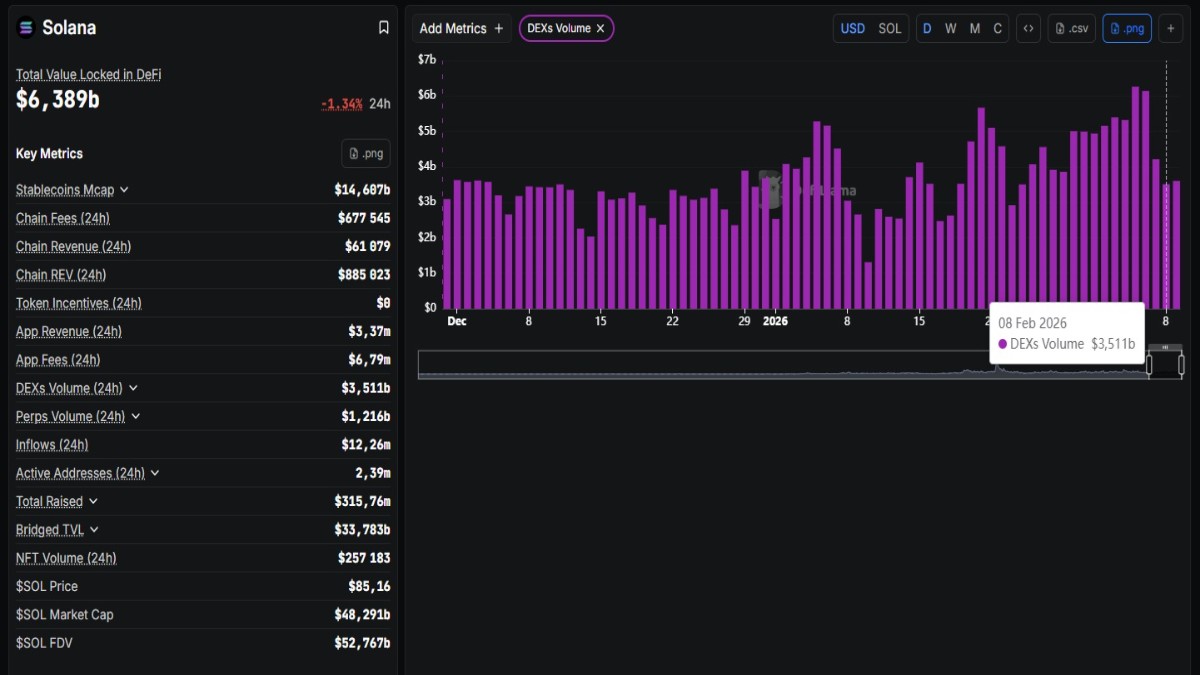Download the chart as .png

[x=1127, y=28]
